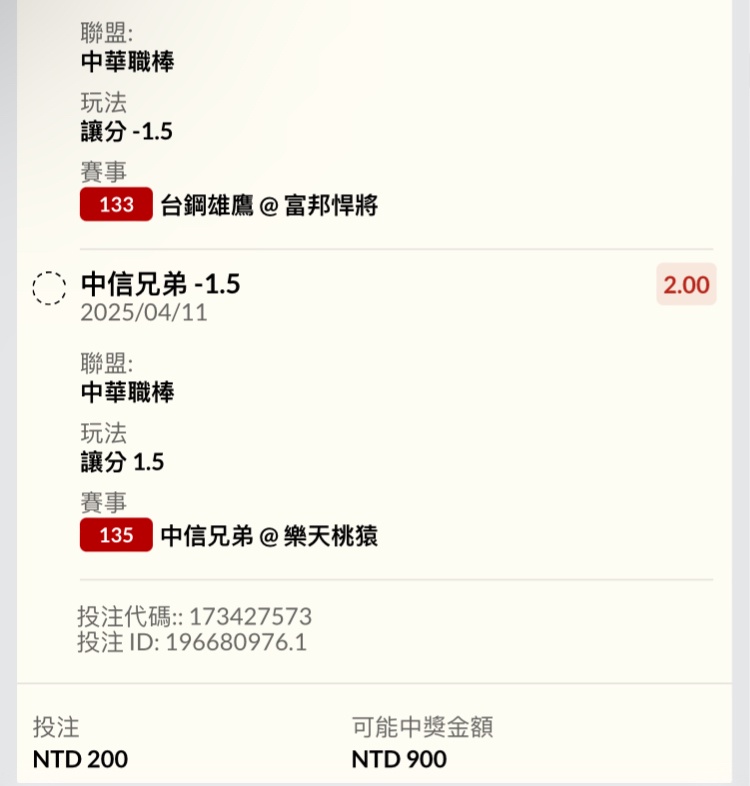The image size is (750, 786).
Task: Click the 讓分 1.5 play type value
Action: point(122,462)
